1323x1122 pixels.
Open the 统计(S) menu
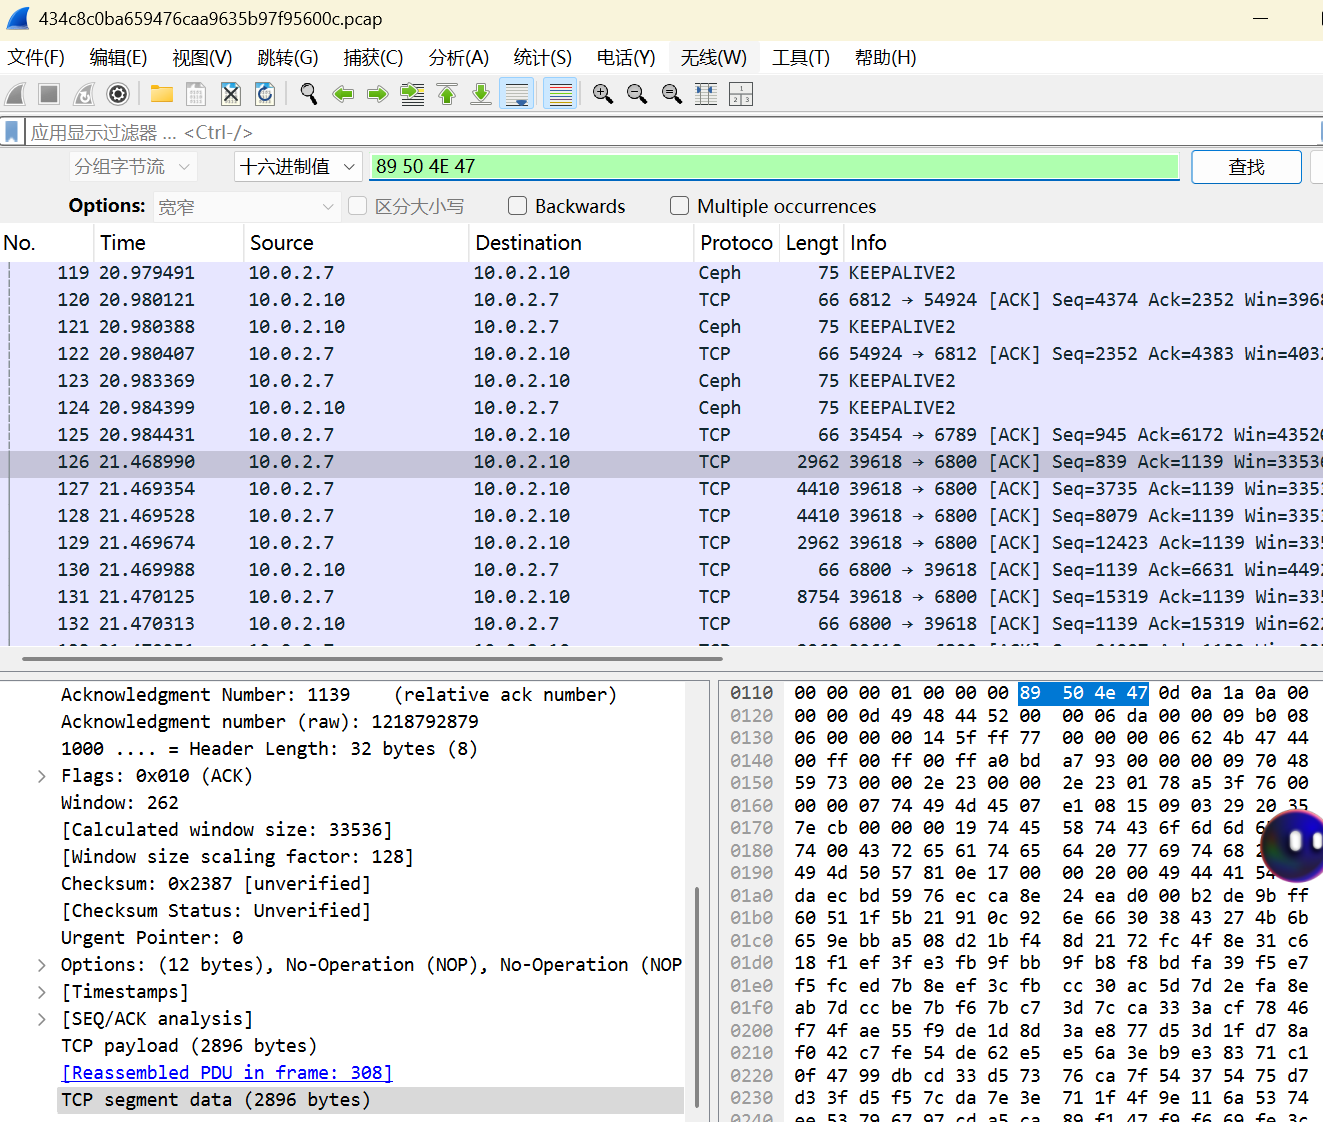click(x=542, y=58)
